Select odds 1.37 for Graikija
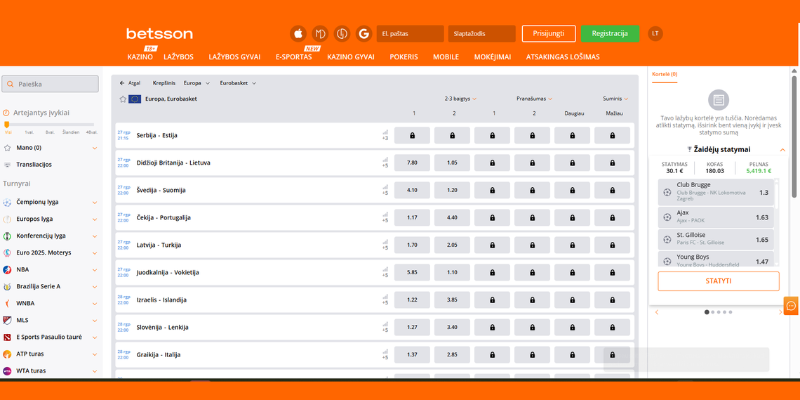The image size is (800, 400). coord(412,355)
